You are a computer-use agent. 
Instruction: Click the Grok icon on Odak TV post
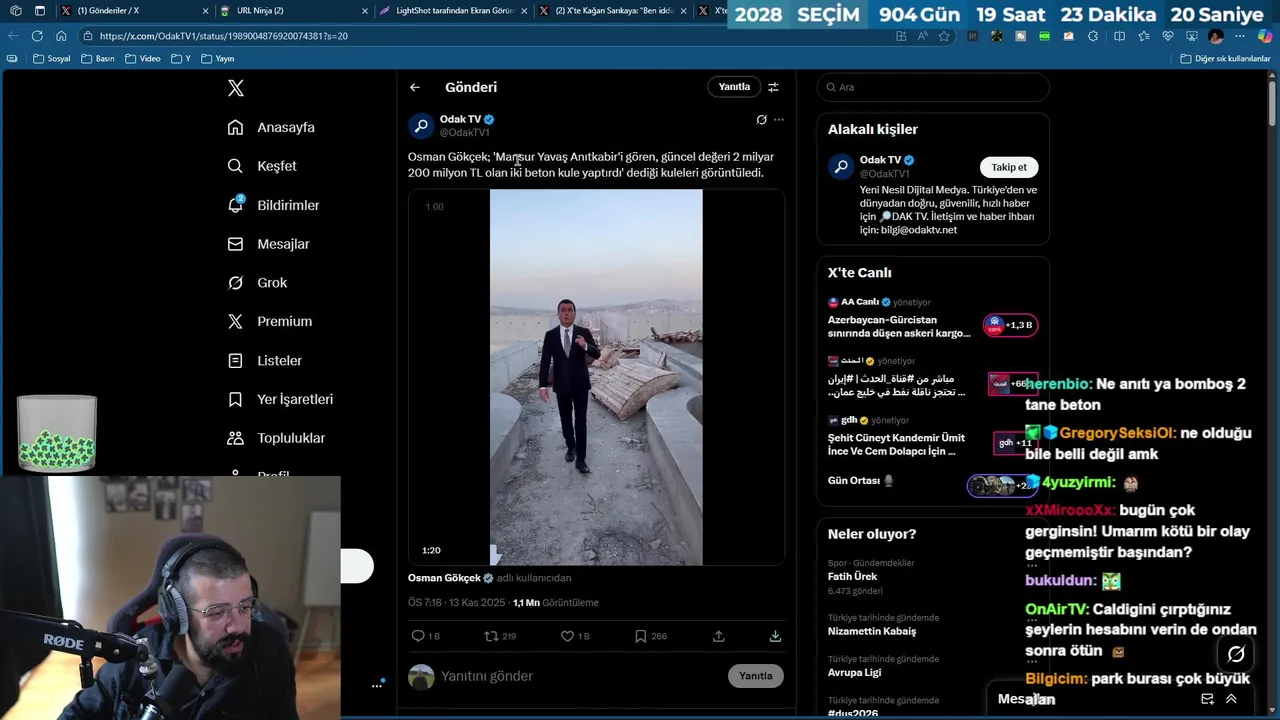click(x=761, y=119)
